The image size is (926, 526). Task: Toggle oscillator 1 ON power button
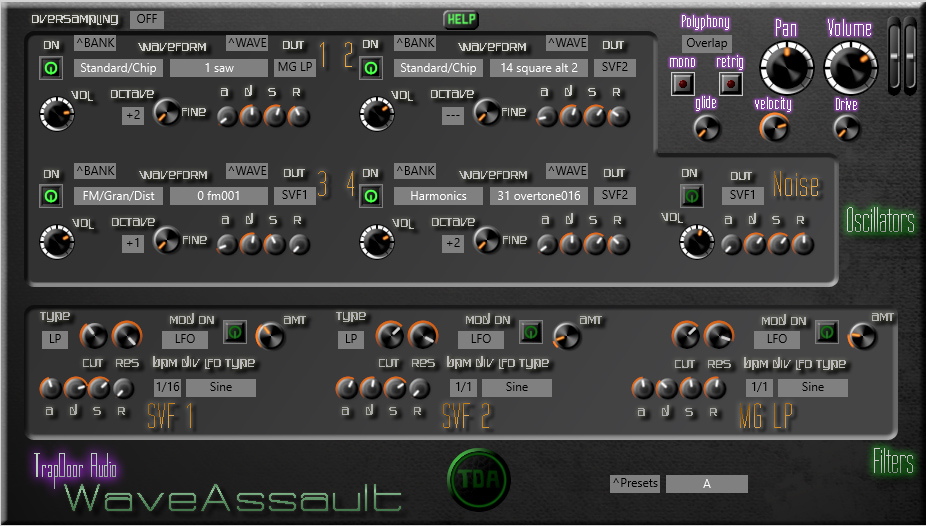[x=51, y=68]
